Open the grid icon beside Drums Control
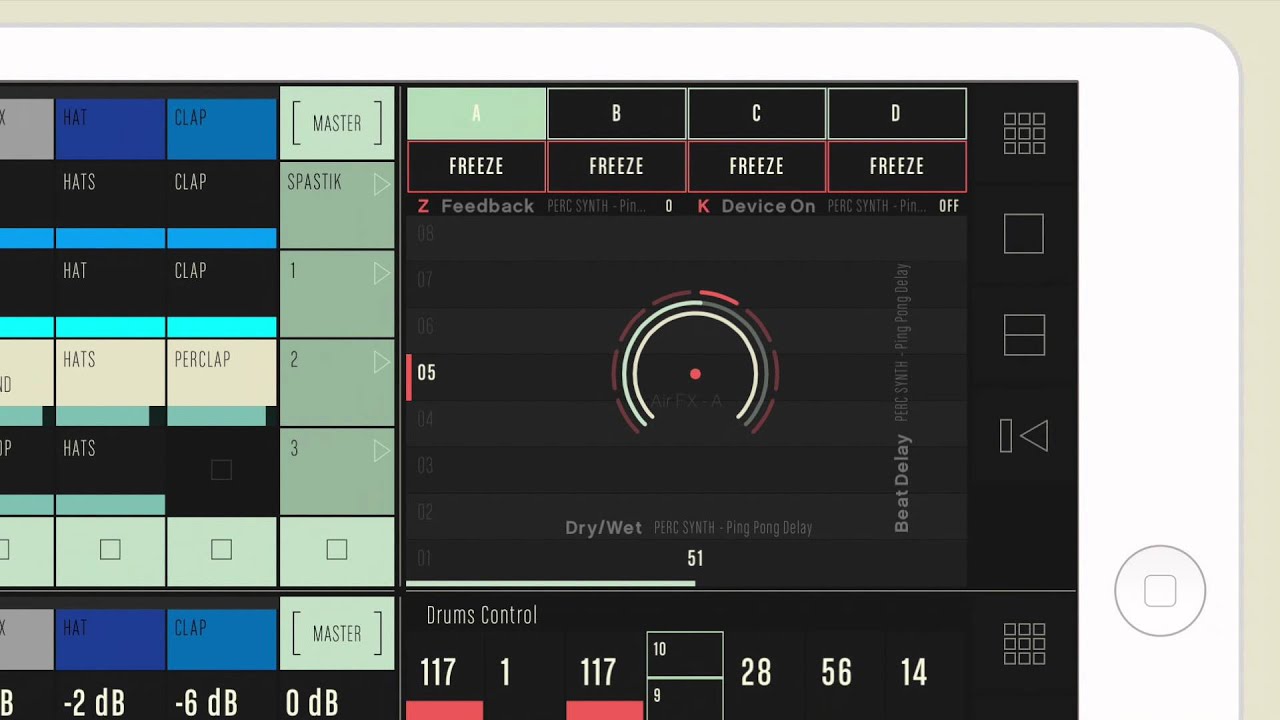 coord(1024,644)
